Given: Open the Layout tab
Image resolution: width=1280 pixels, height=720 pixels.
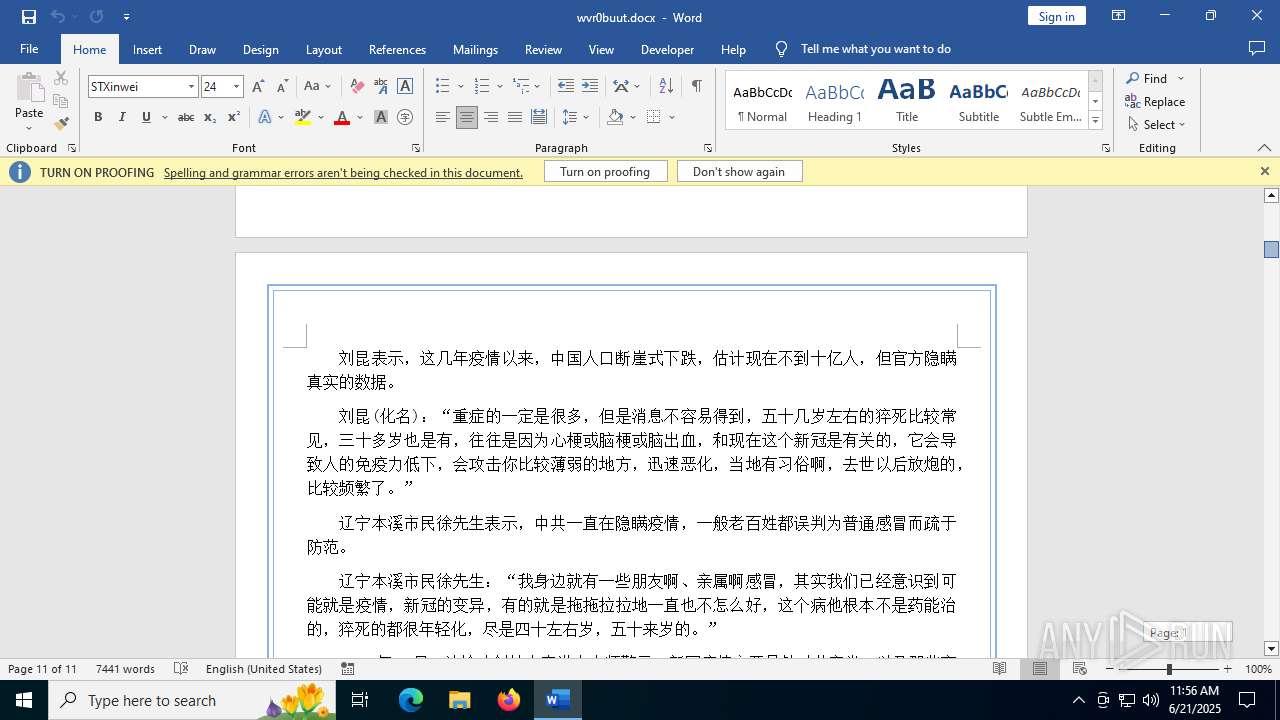Looking at the screenshot, I should [323, 49].
